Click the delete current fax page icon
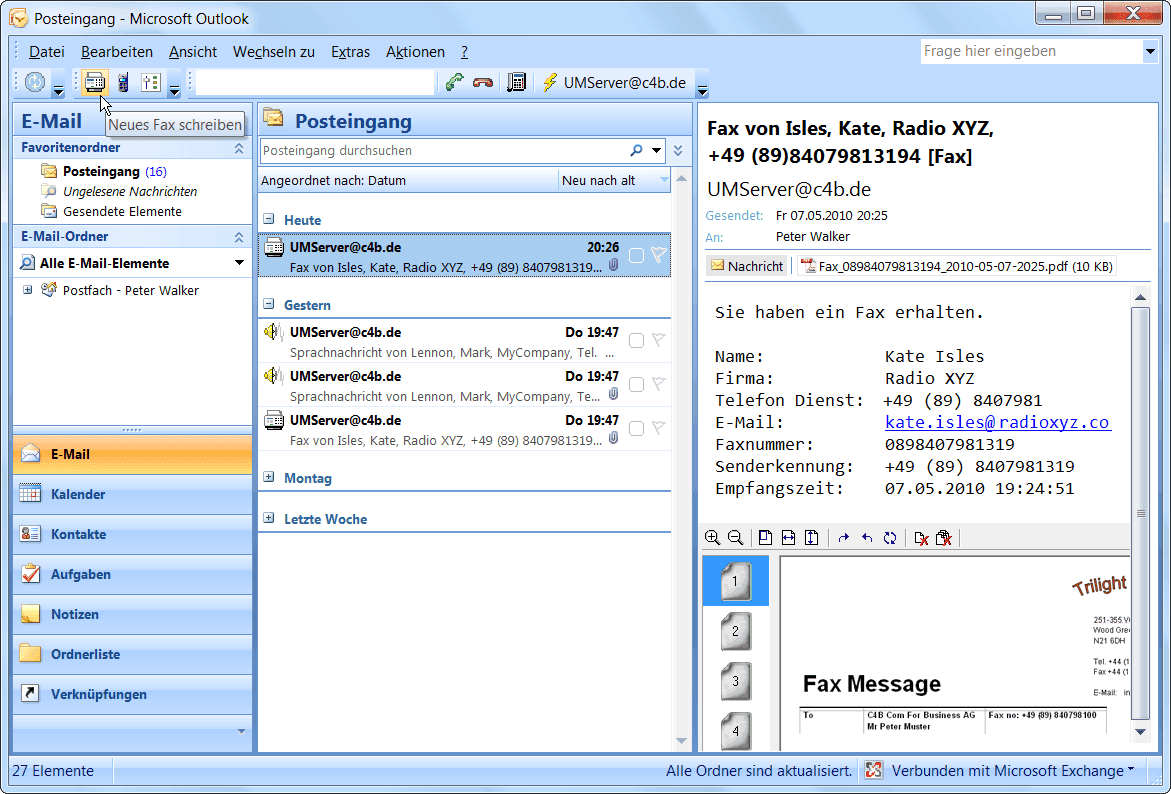 (921, 538)
